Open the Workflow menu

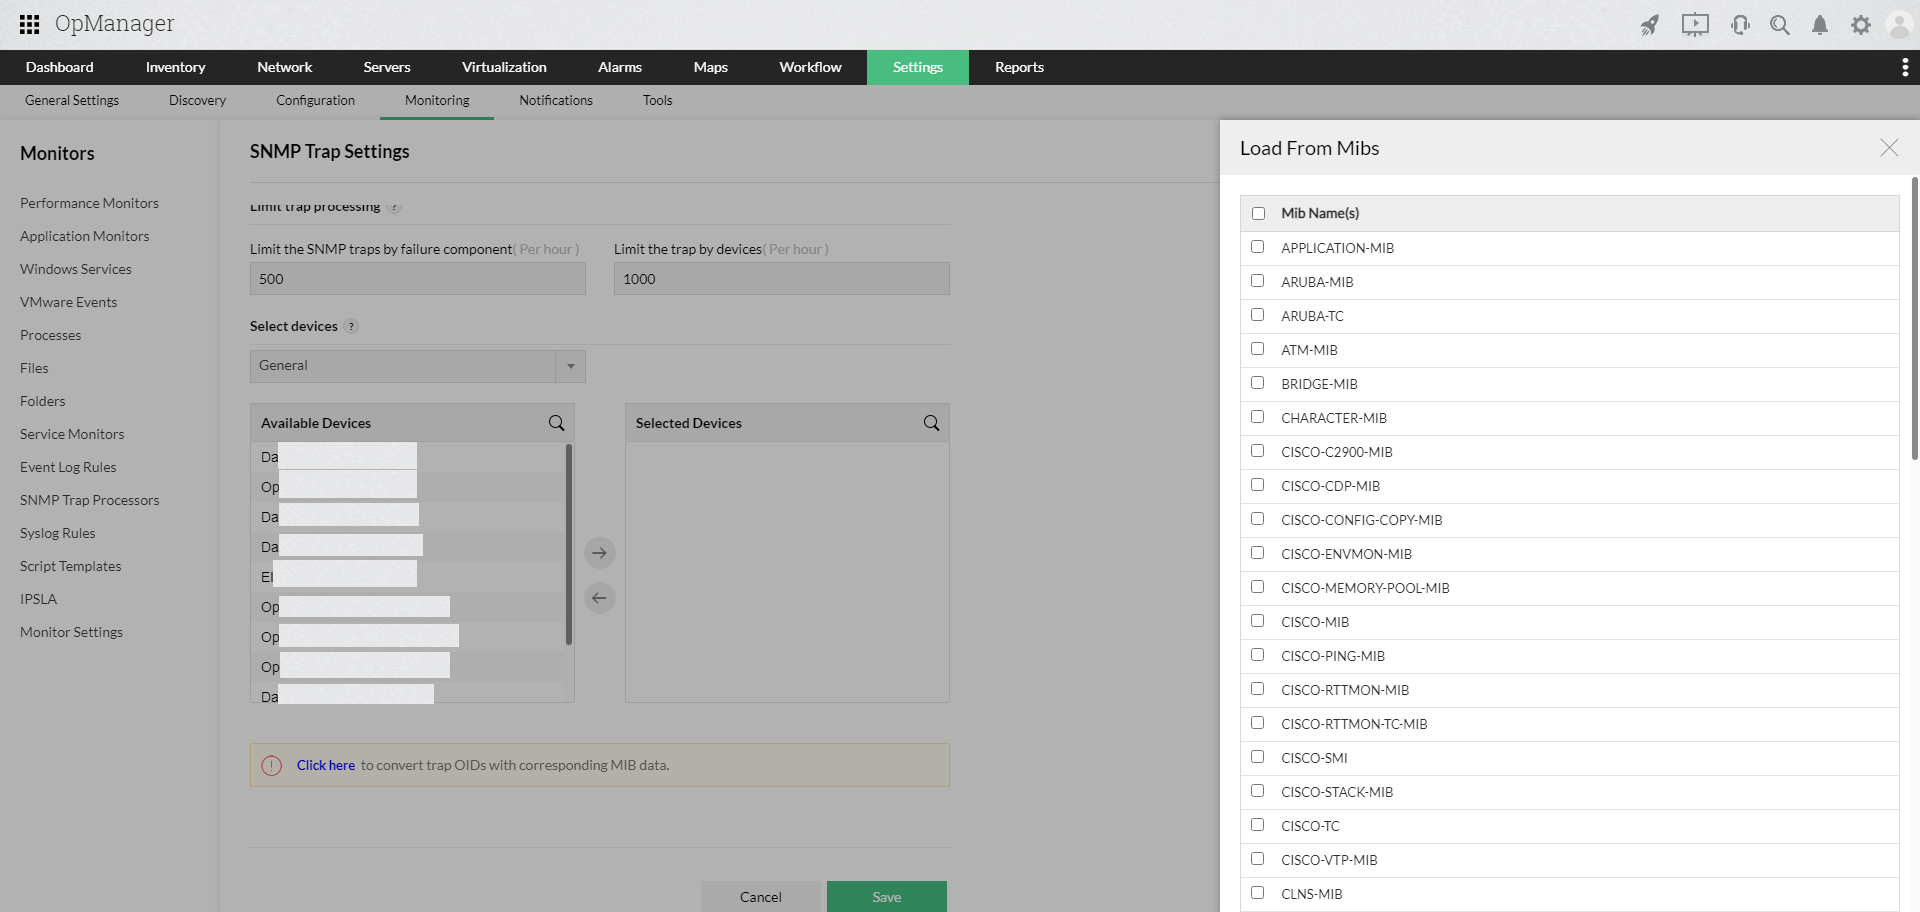(810, 67)
